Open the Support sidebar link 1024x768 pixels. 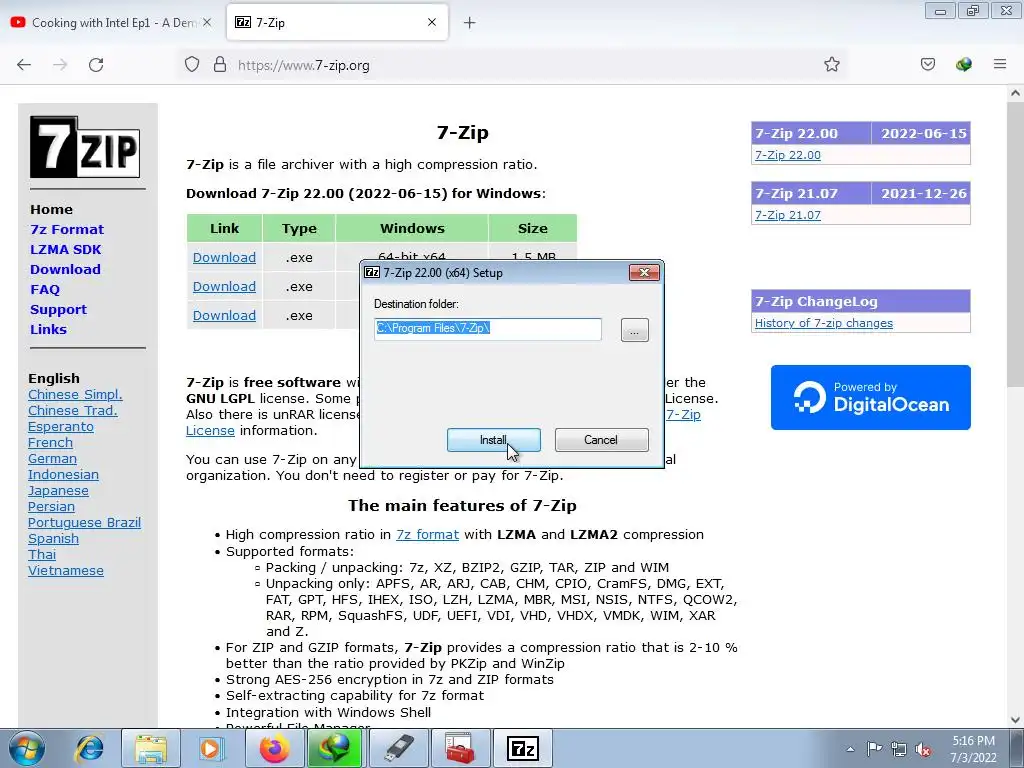pyautogui.click(x=58, y=310)
